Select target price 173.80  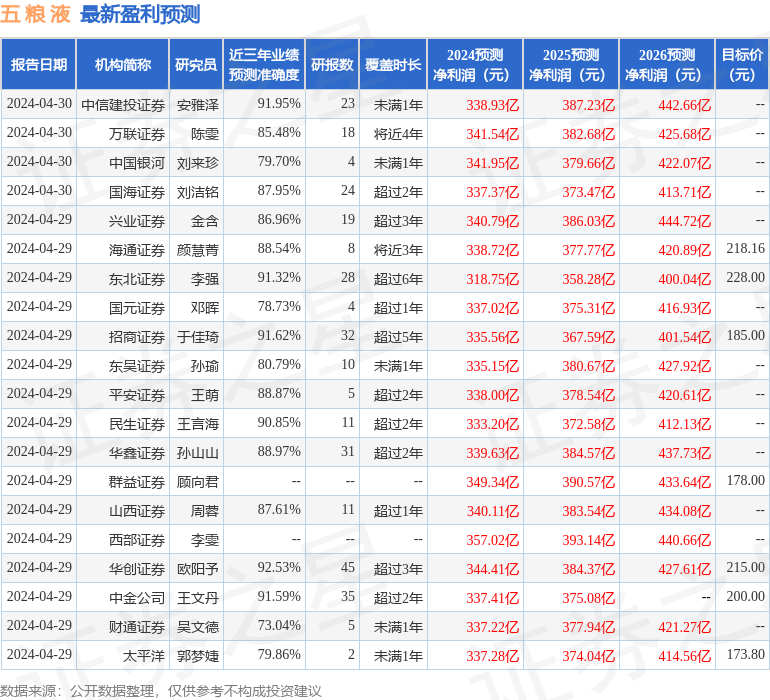(745, 654)
